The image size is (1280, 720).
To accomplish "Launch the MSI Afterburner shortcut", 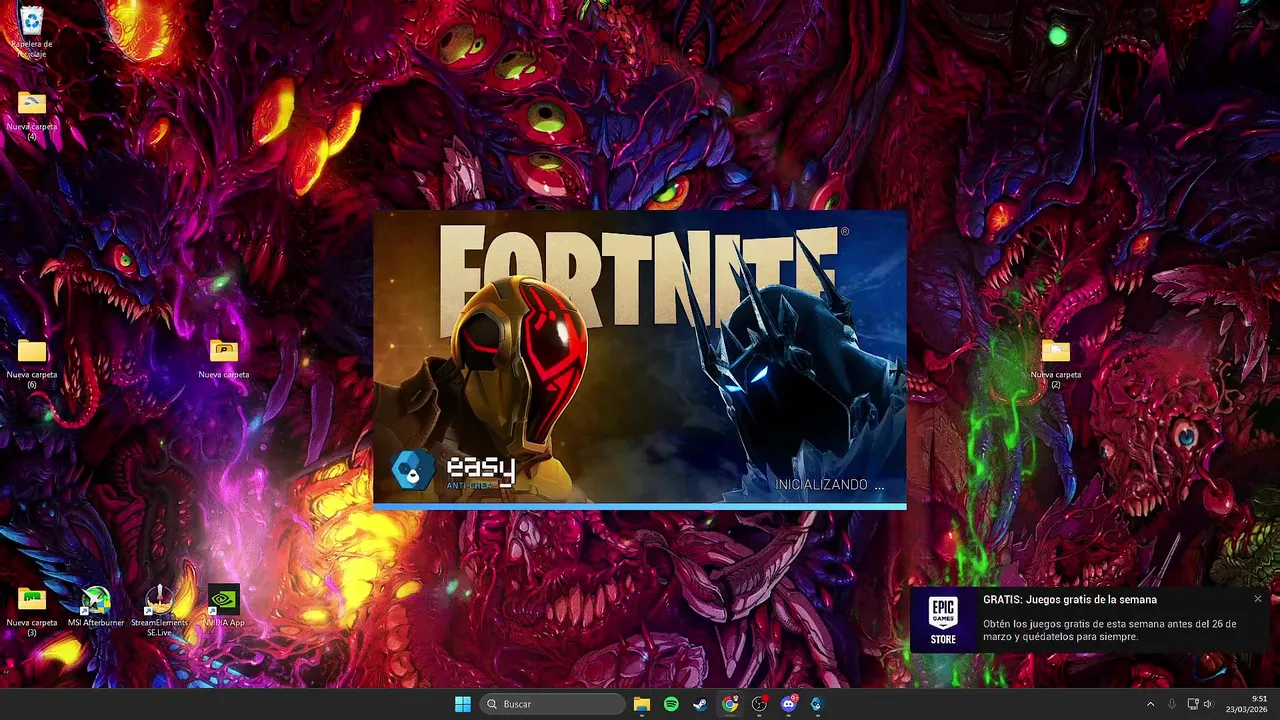I will (x=96, y=606).
